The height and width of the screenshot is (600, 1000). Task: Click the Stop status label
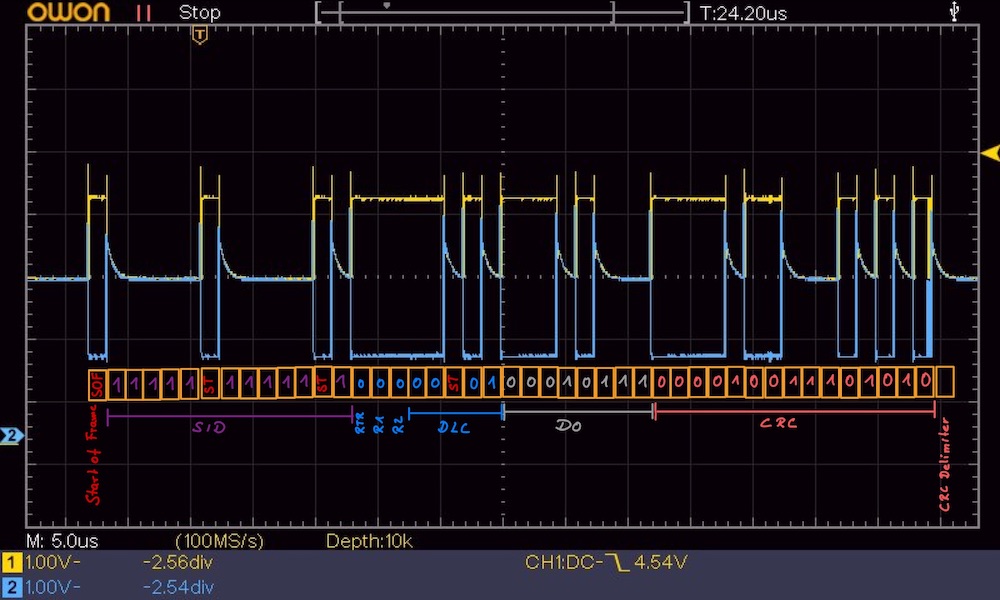point(200,13)
